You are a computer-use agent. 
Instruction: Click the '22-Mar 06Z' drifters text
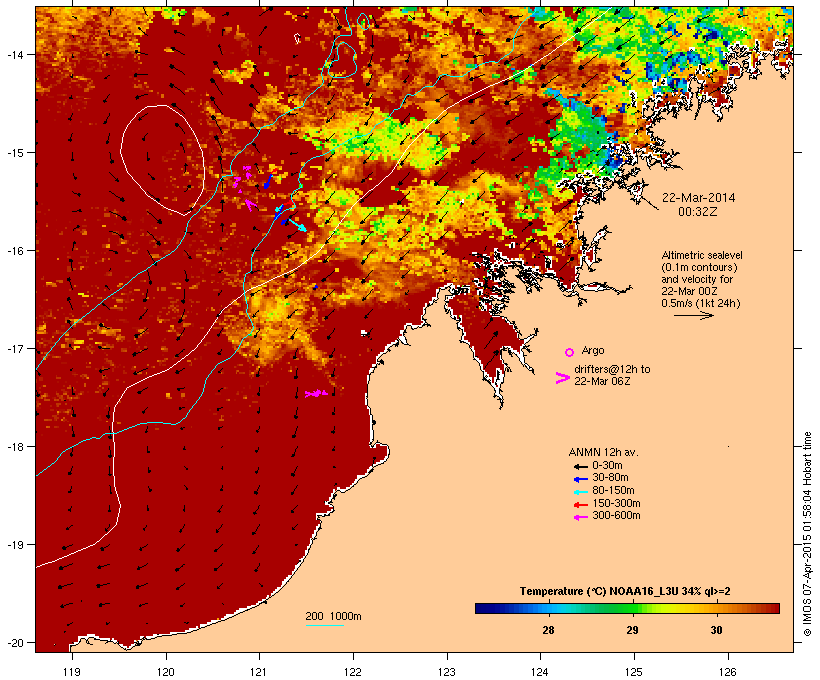click(602, 381)
